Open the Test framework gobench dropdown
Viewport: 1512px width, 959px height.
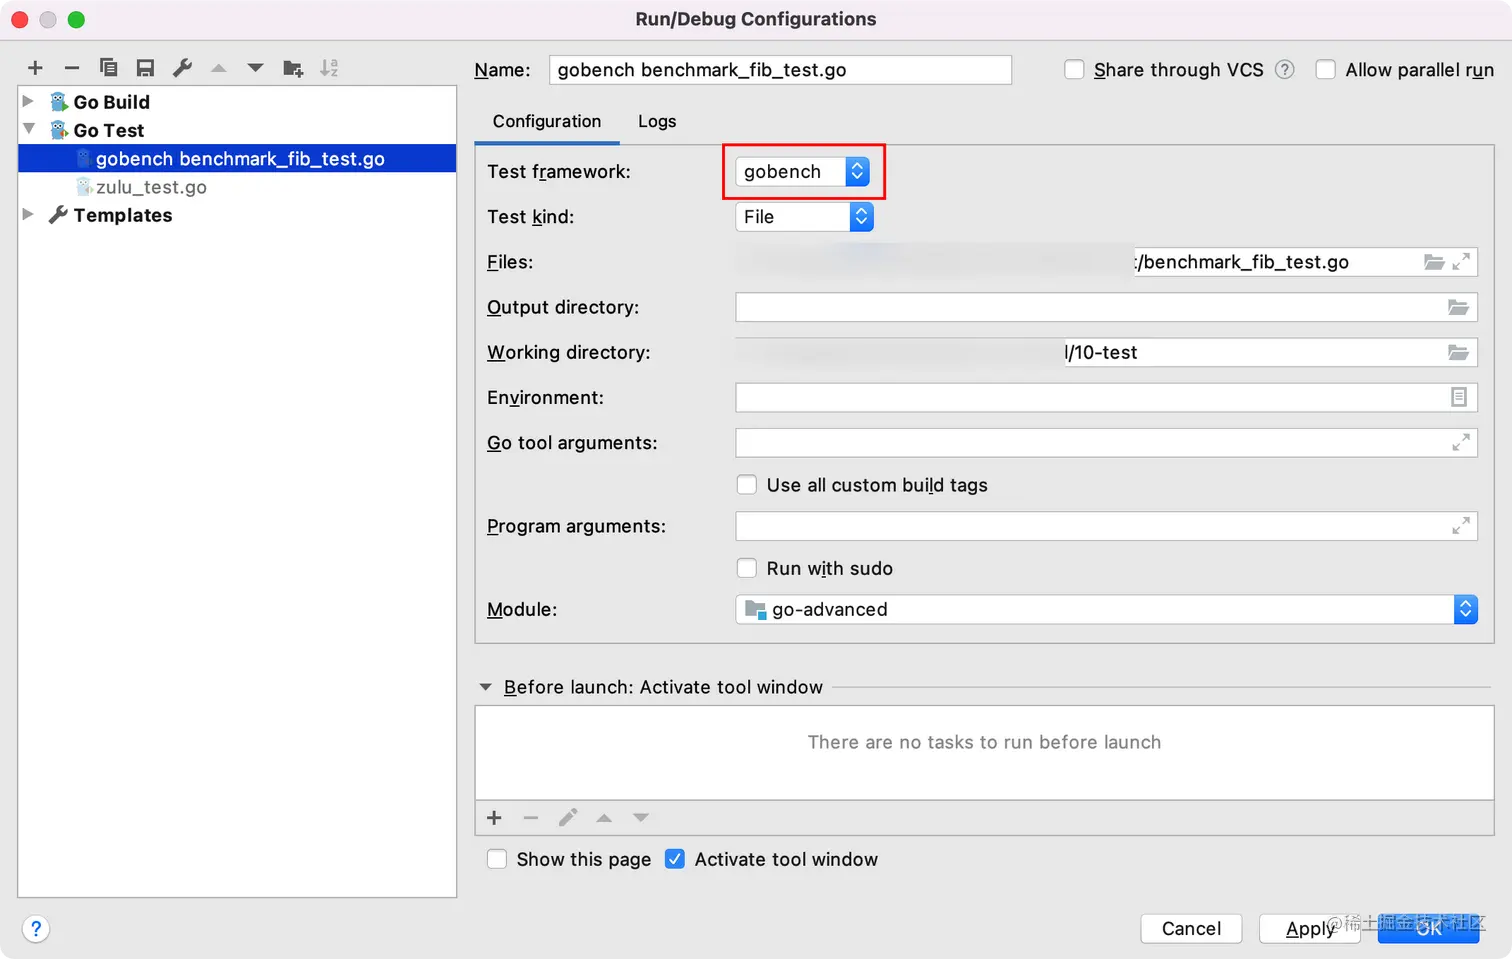(802, 172)
